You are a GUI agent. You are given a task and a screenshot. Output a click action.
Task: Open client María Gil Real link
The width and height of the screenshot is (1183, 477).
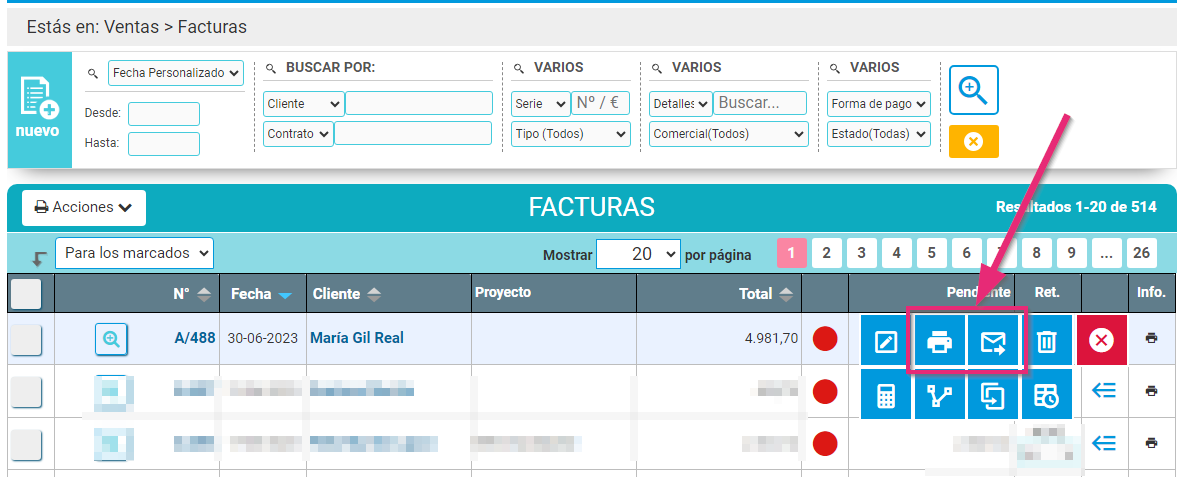(x=357, y=338)
